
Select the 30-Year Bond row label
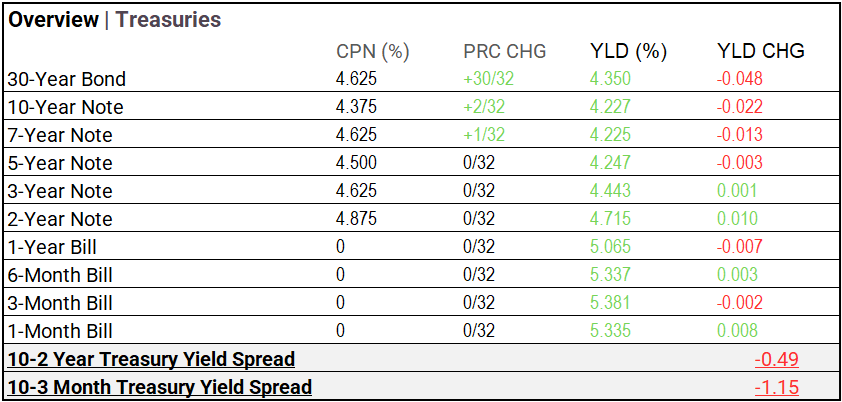coord(67,79)
